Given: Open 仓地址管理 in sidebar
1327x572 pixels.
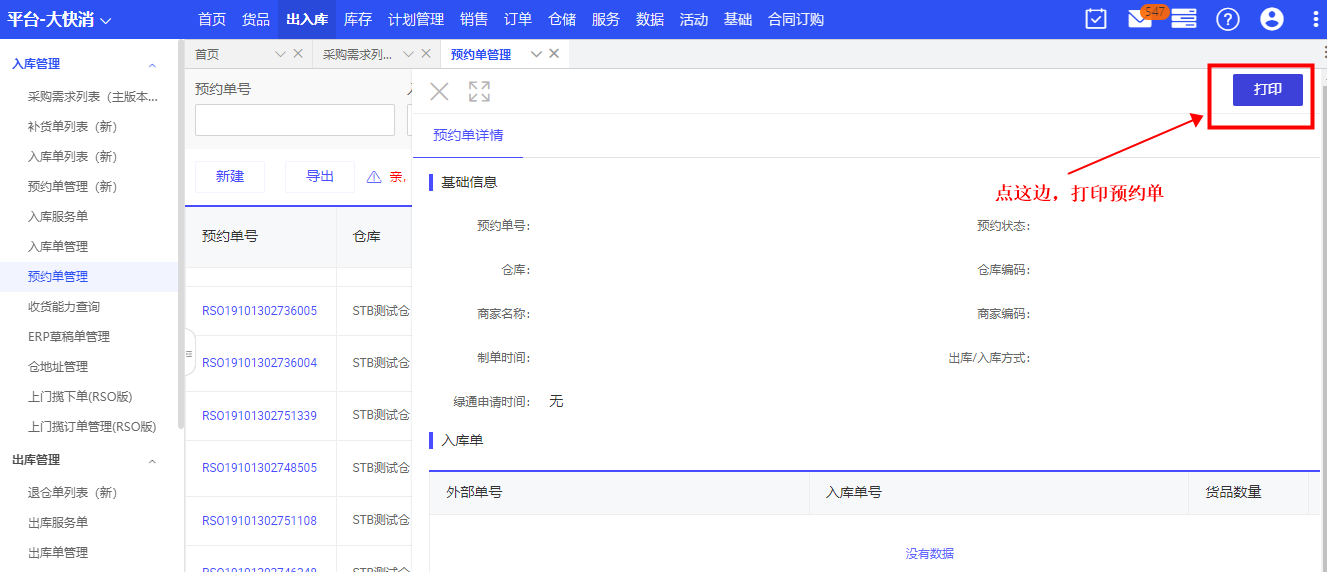Looking at the screenshot, I should tap(58, 367).
